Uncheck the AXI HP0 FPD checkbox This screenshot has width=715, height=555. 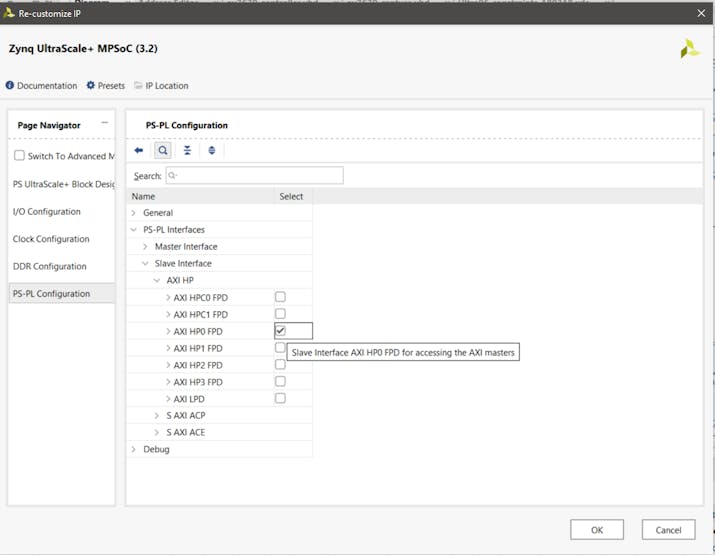click(280, 331)
